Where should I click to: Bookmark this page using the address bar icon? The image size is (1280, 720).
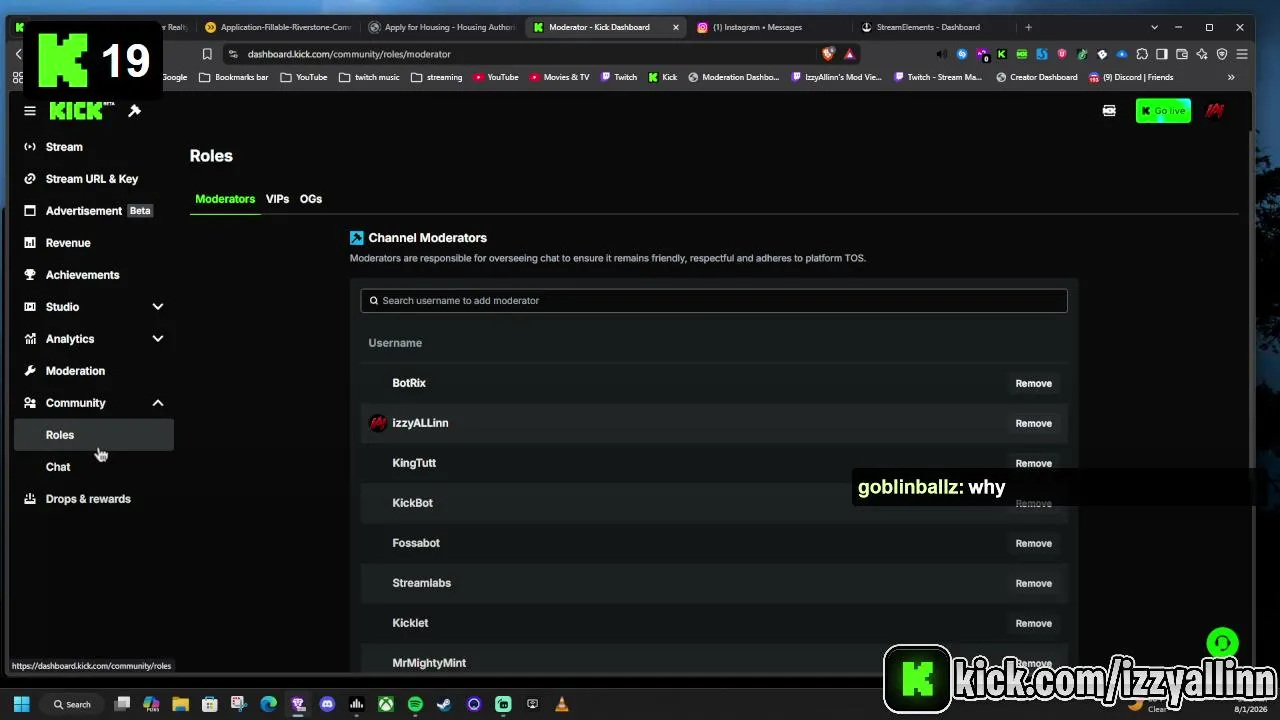pos(207,54)
